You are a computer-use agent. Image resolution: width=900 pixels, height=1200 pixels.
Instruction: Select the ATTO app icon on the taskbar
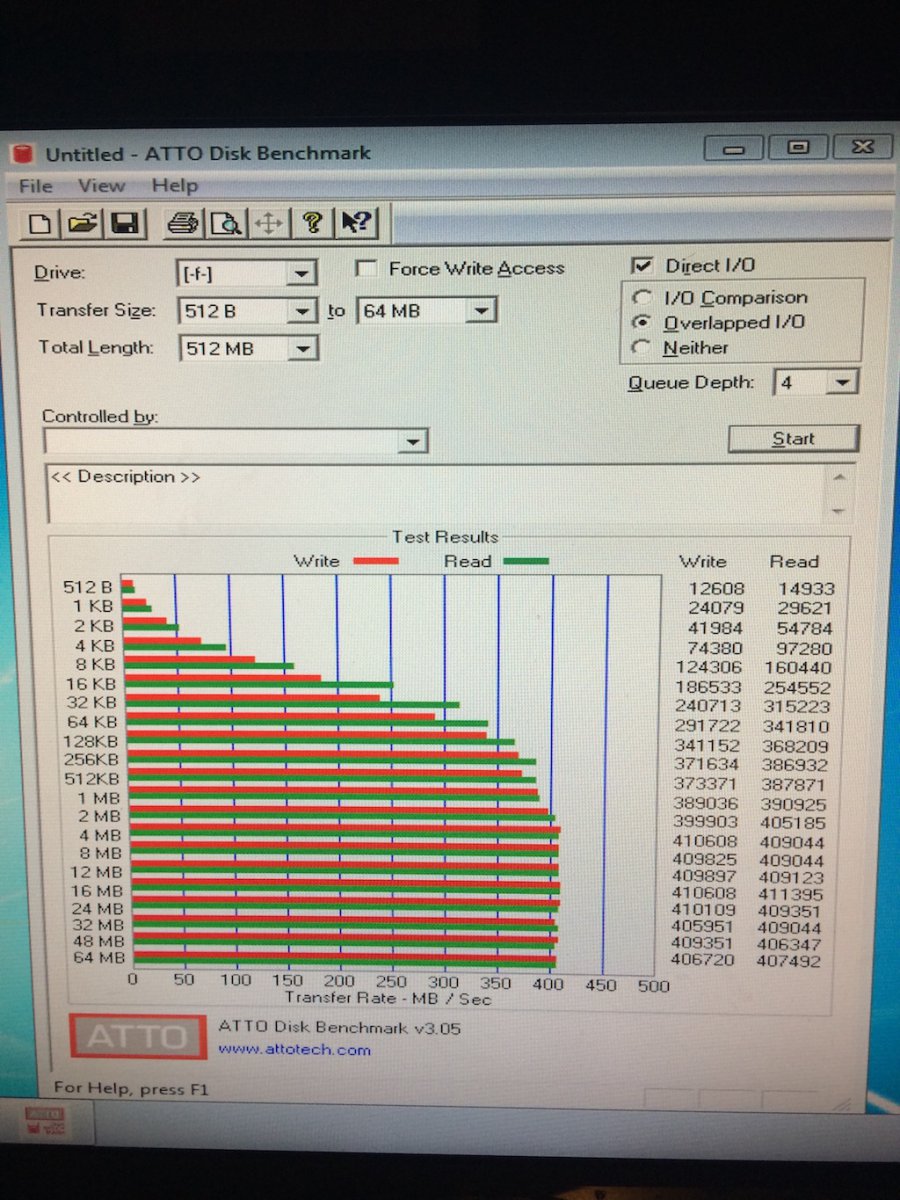click(x=45, y=1121)
